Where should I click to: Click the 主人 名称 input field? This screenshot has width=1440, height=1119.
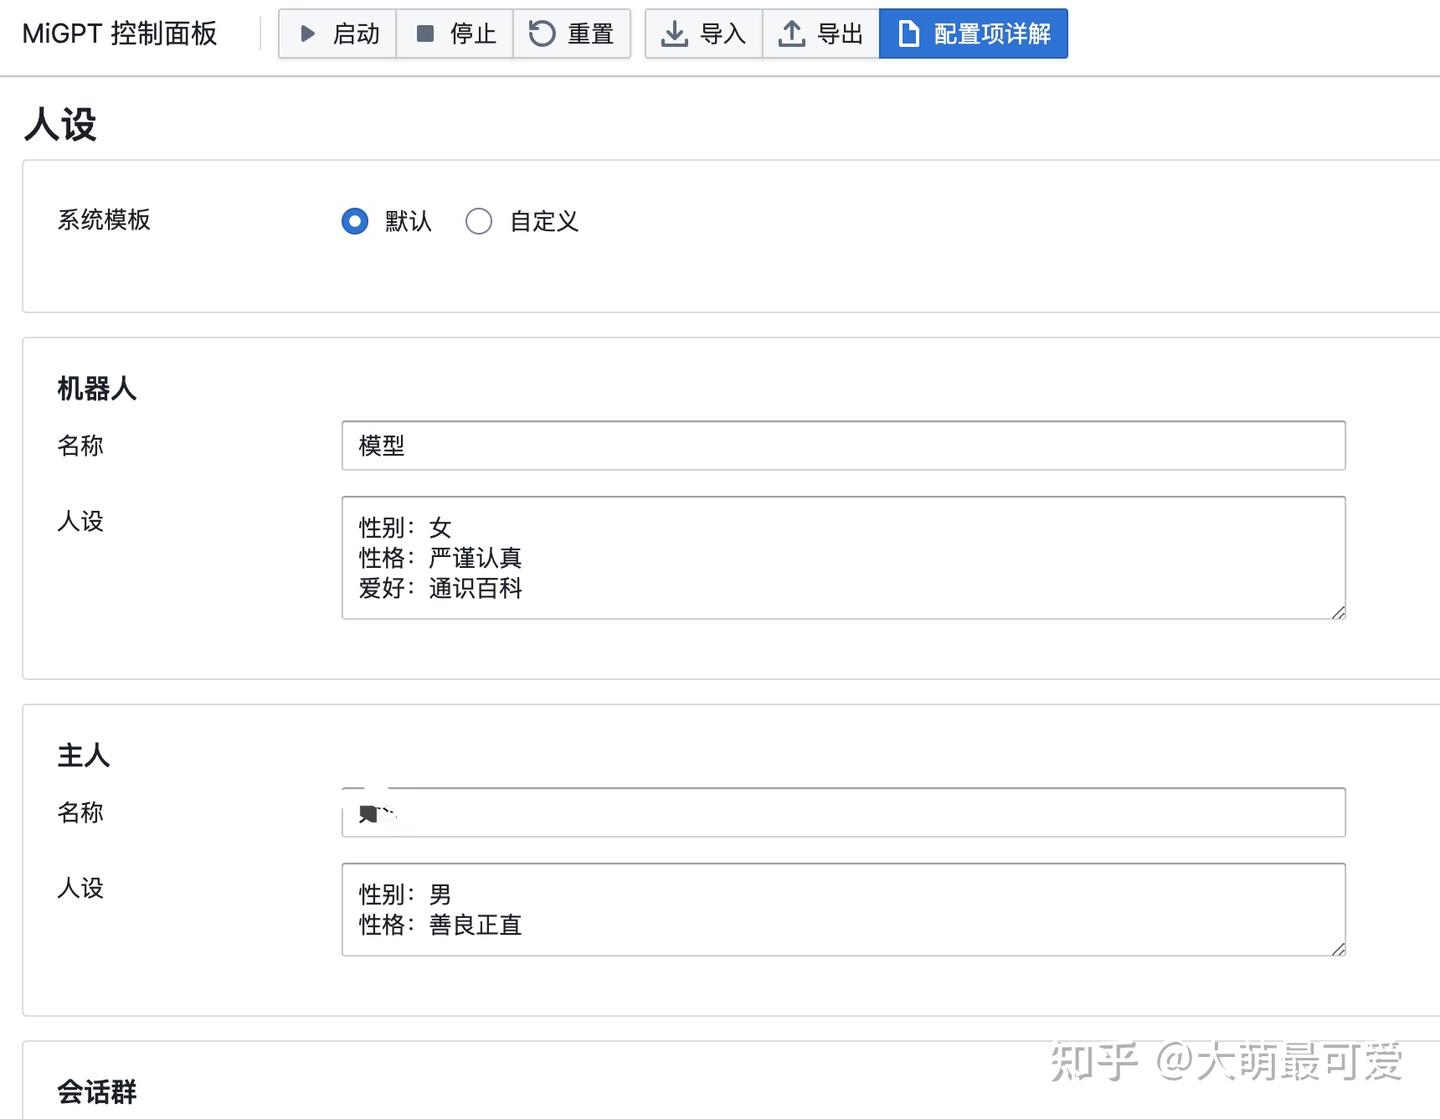(843, 812)
